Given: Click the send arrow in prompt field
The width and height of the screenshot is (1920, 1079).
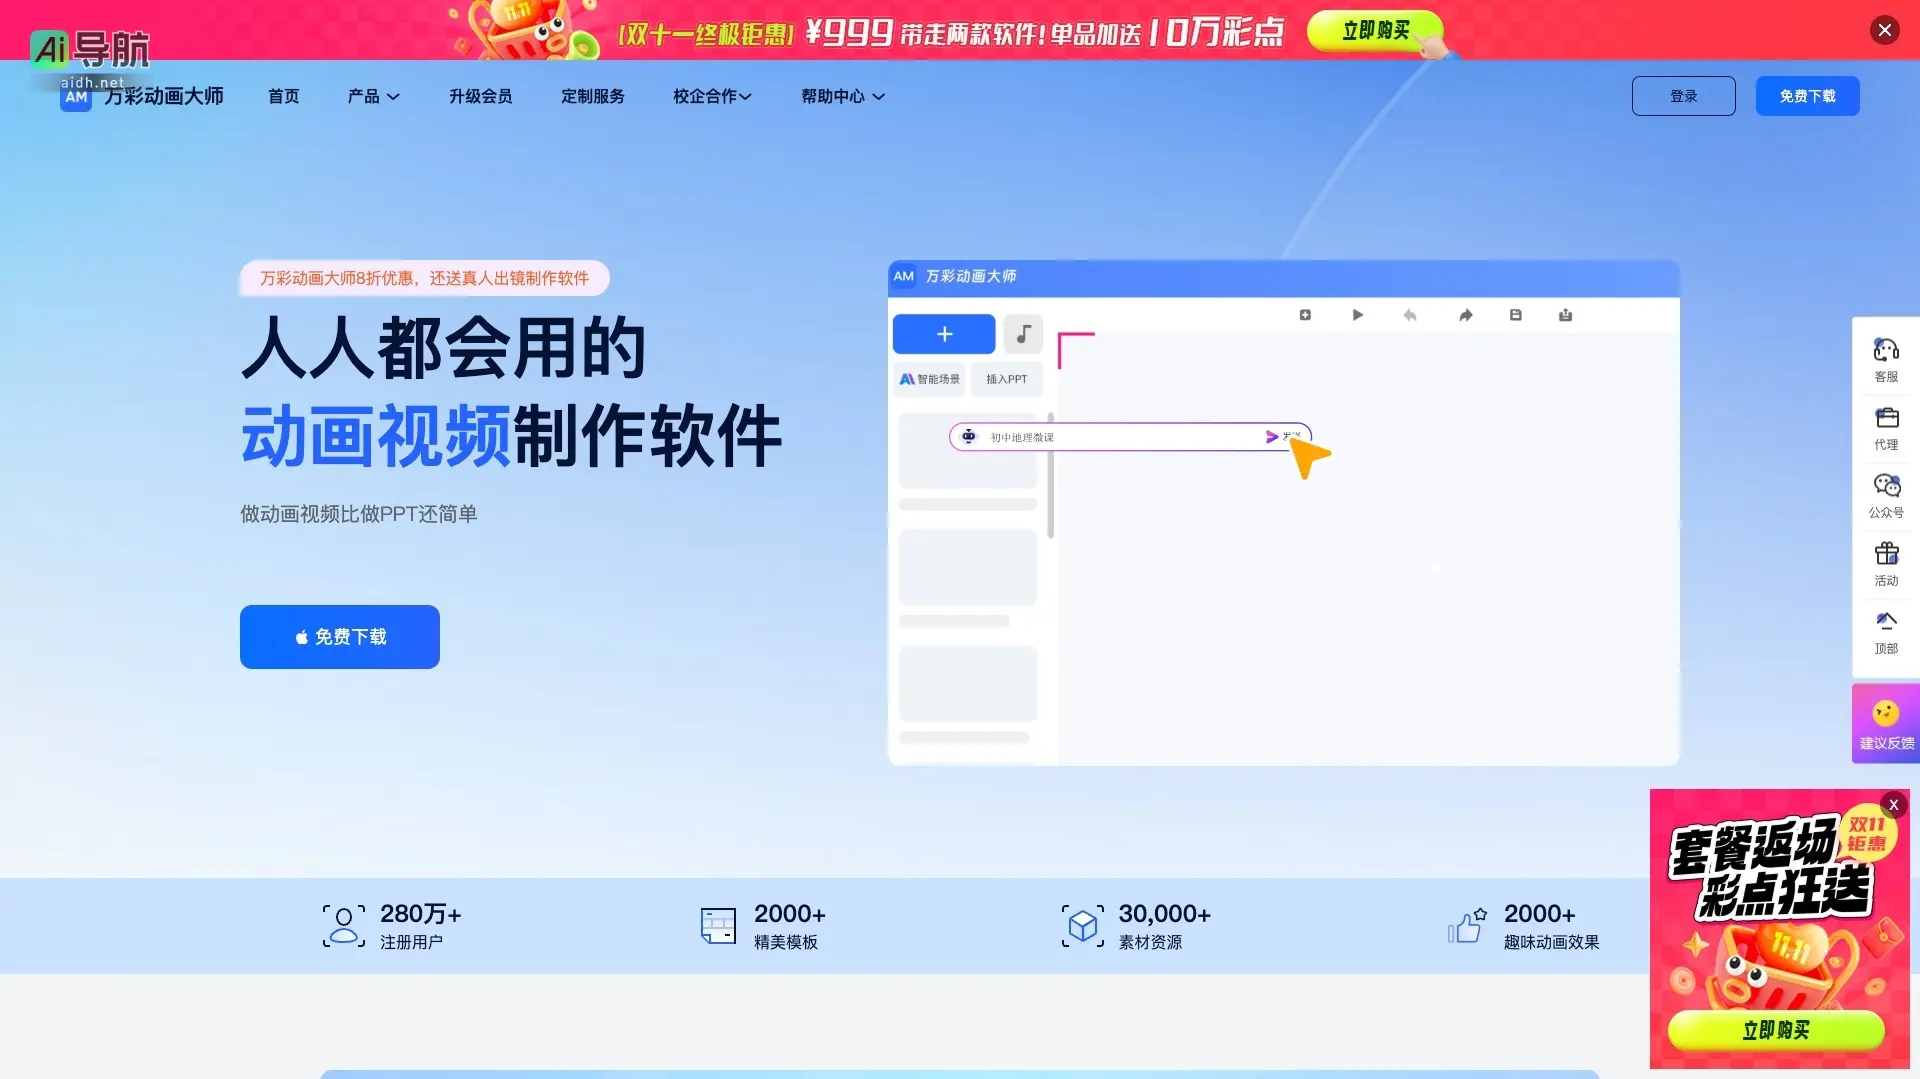Looking at the screenshot, I should tap(1271, 437).
